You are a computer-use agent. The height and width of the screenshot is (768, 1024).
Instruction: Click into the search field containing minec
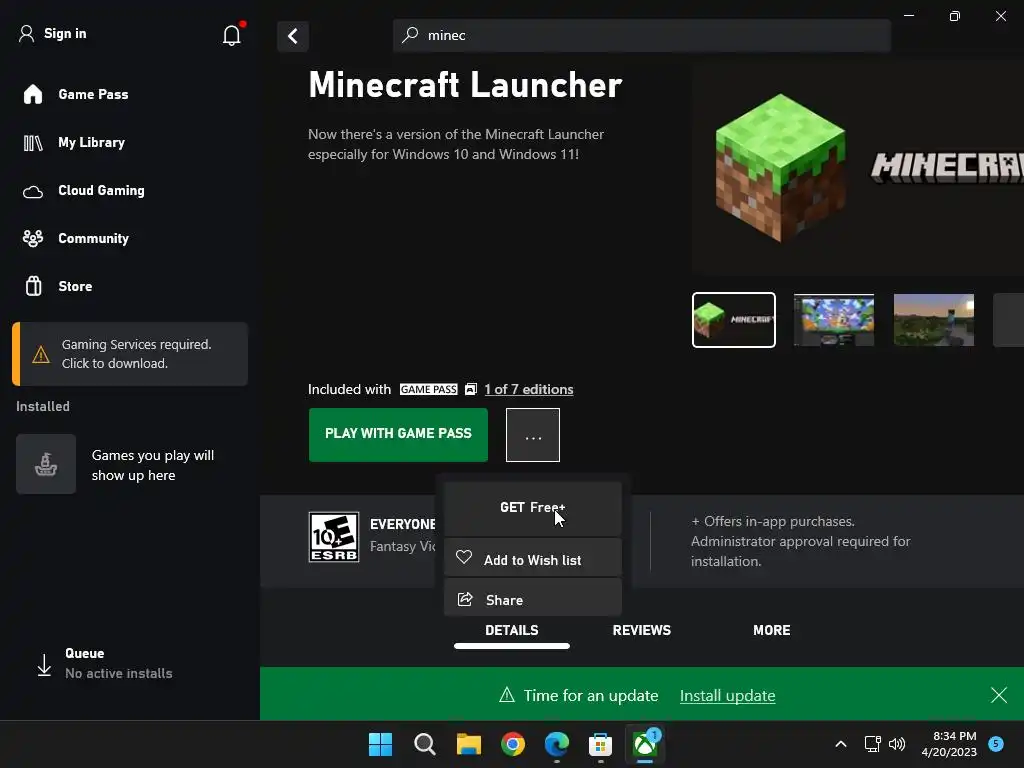[642, 35]
